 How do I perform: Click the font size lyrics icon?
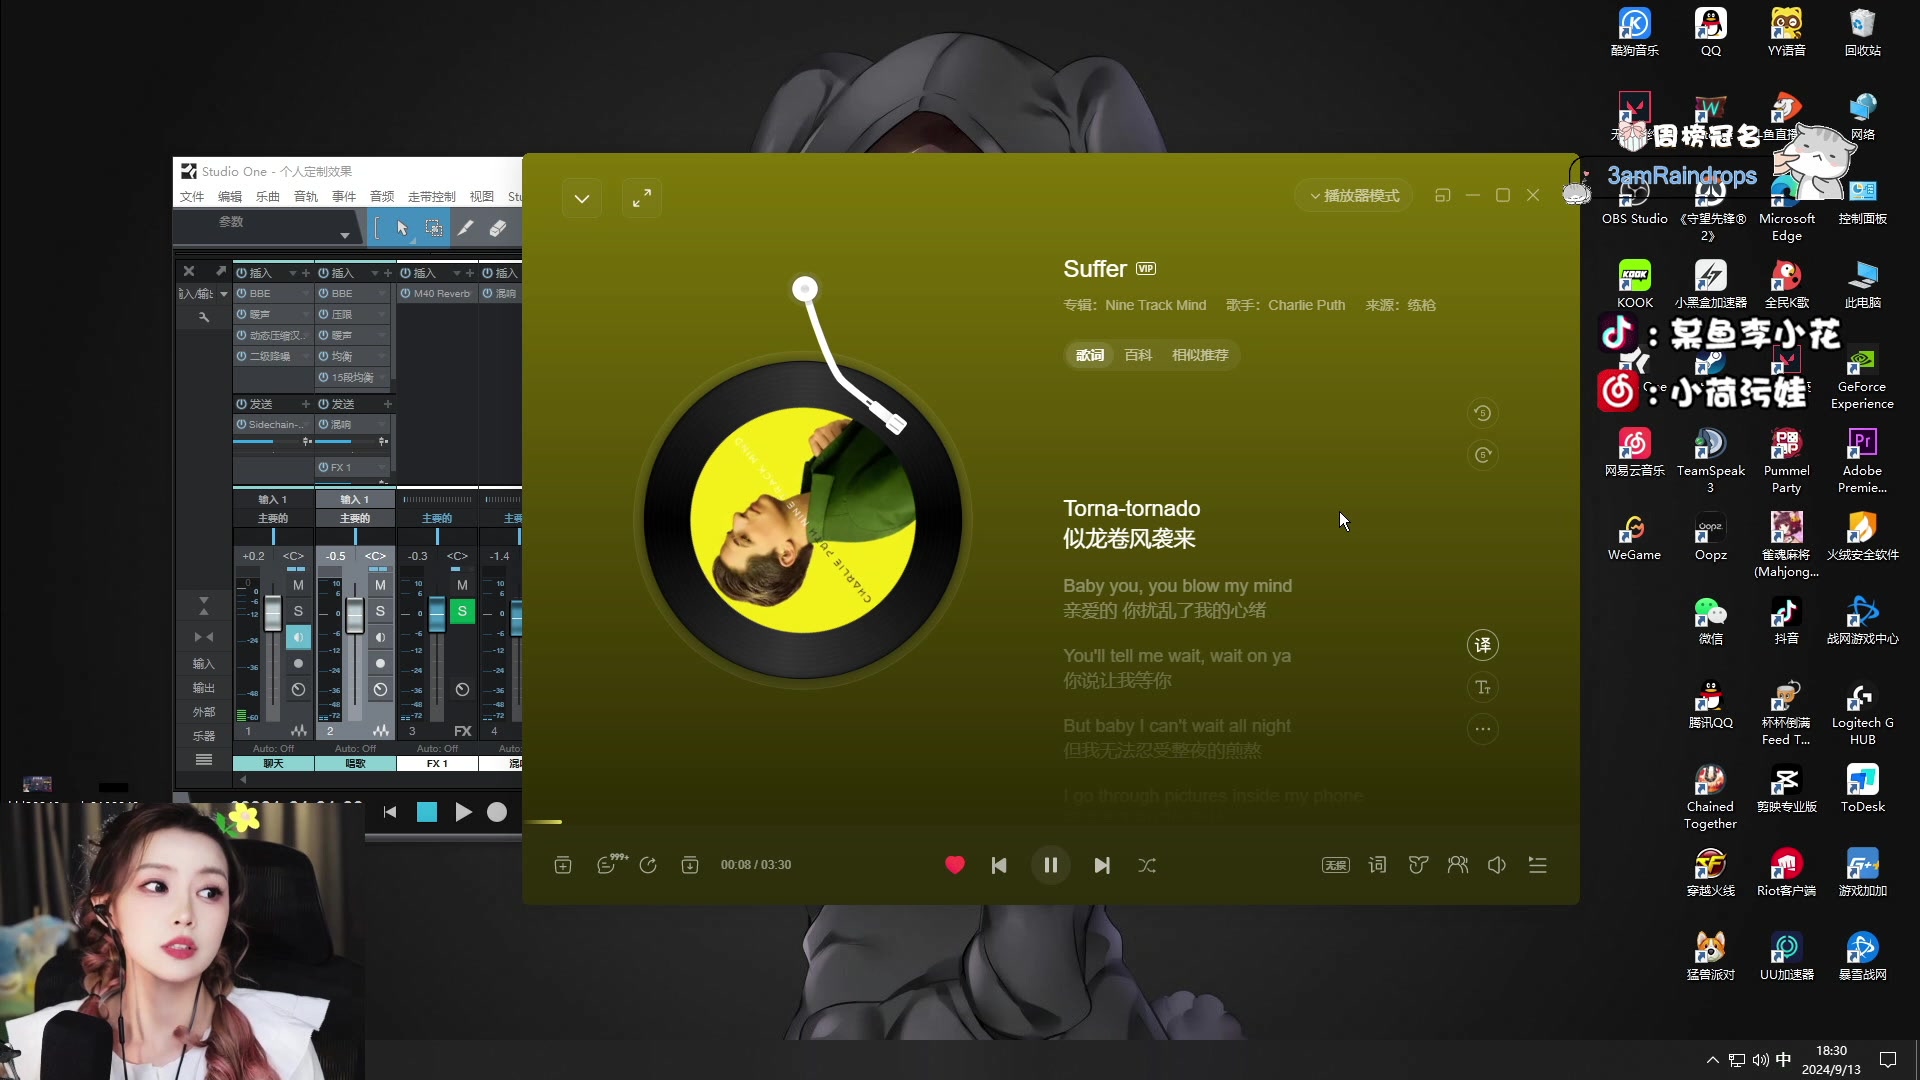(x=1482, y=687)
